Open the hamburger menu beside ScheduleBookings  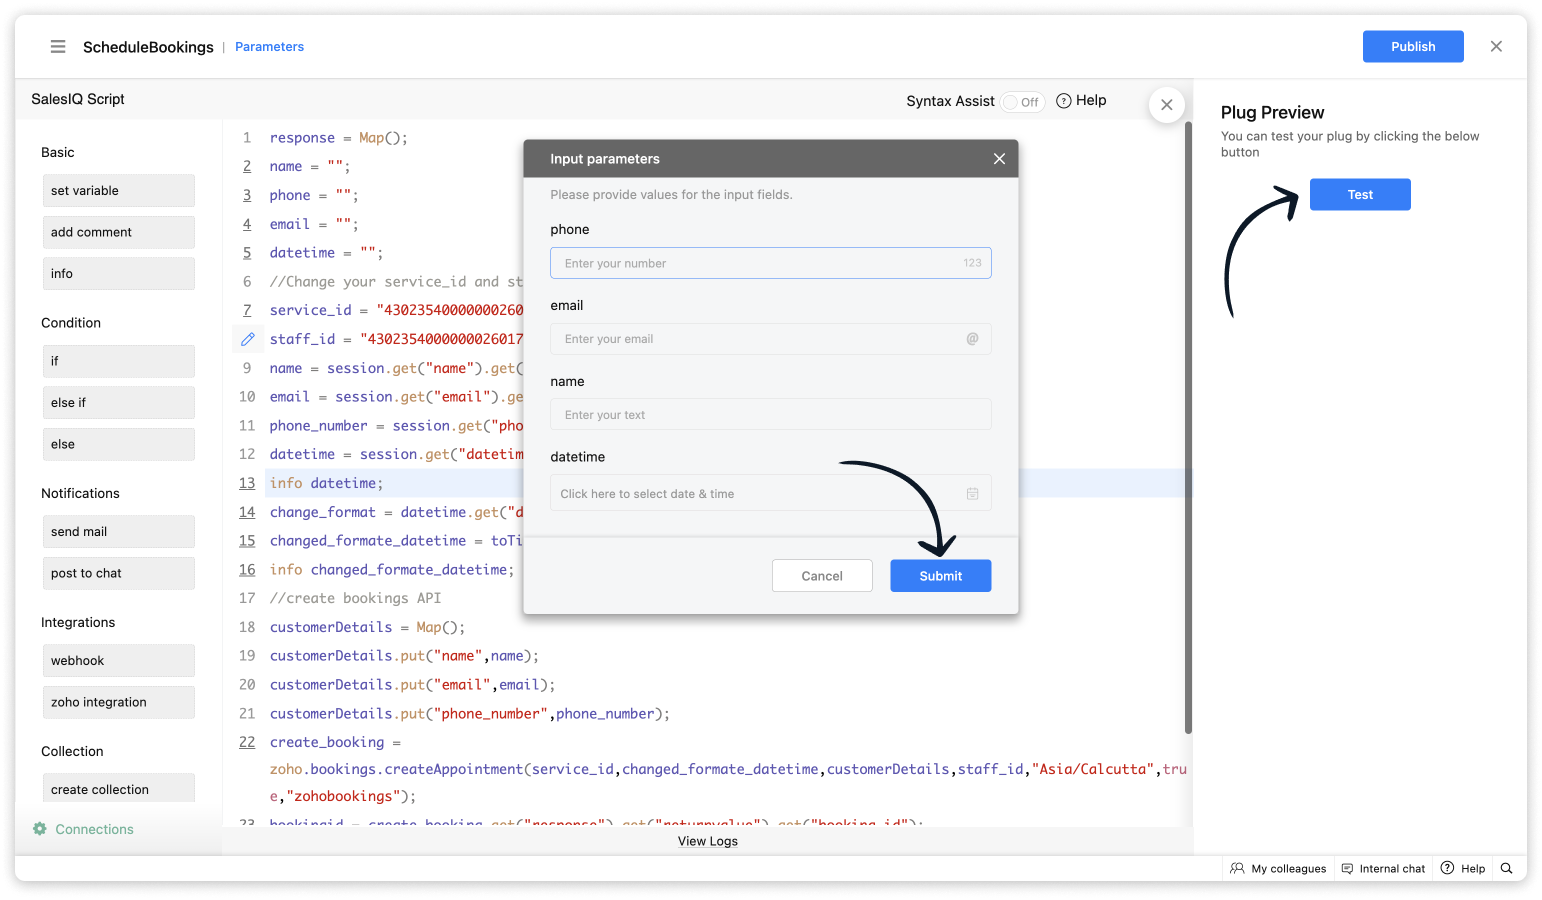click(58, 47)
